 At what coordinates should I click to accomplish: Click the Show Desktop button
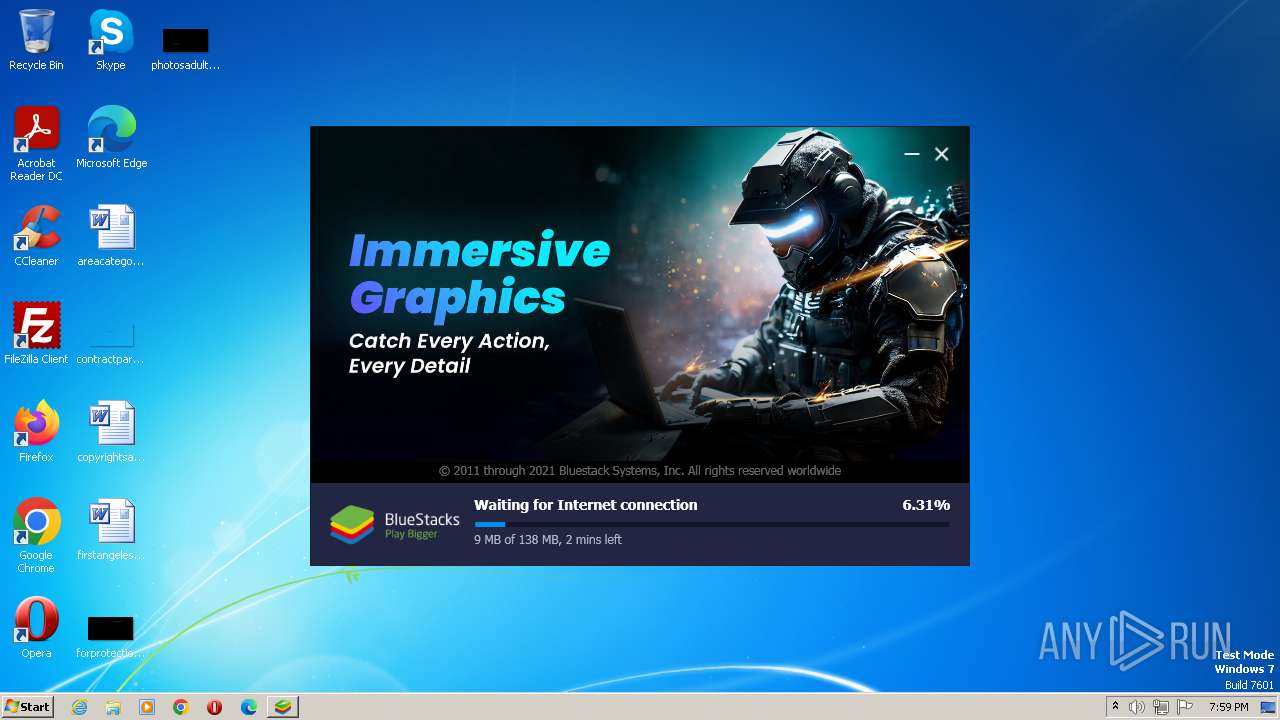[1268, 707]
